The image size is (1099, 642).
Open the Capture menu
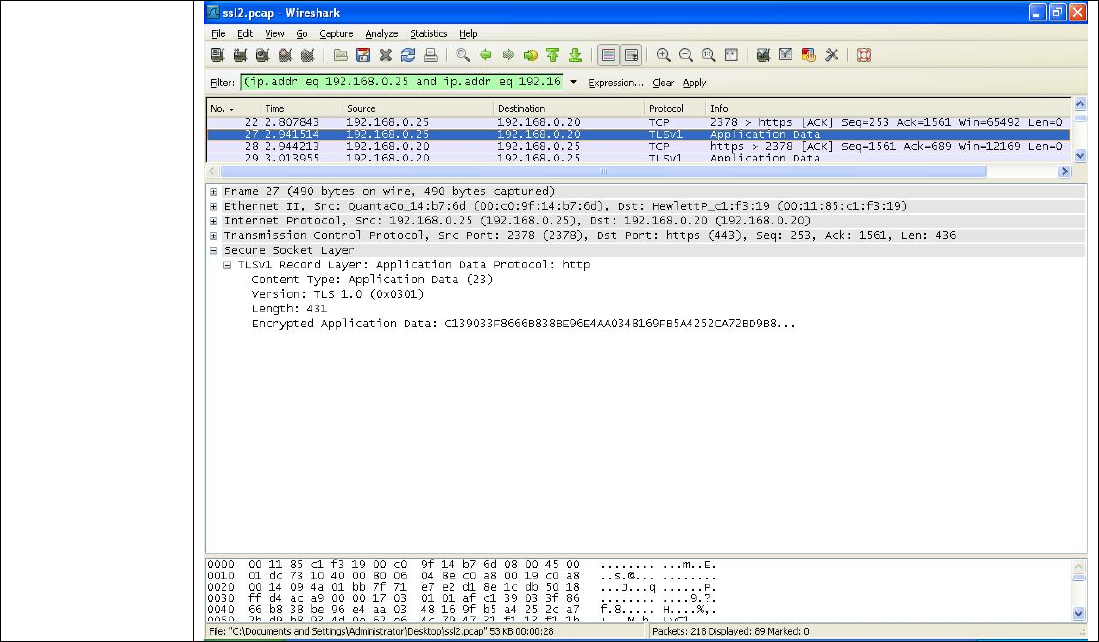point(336,34)
